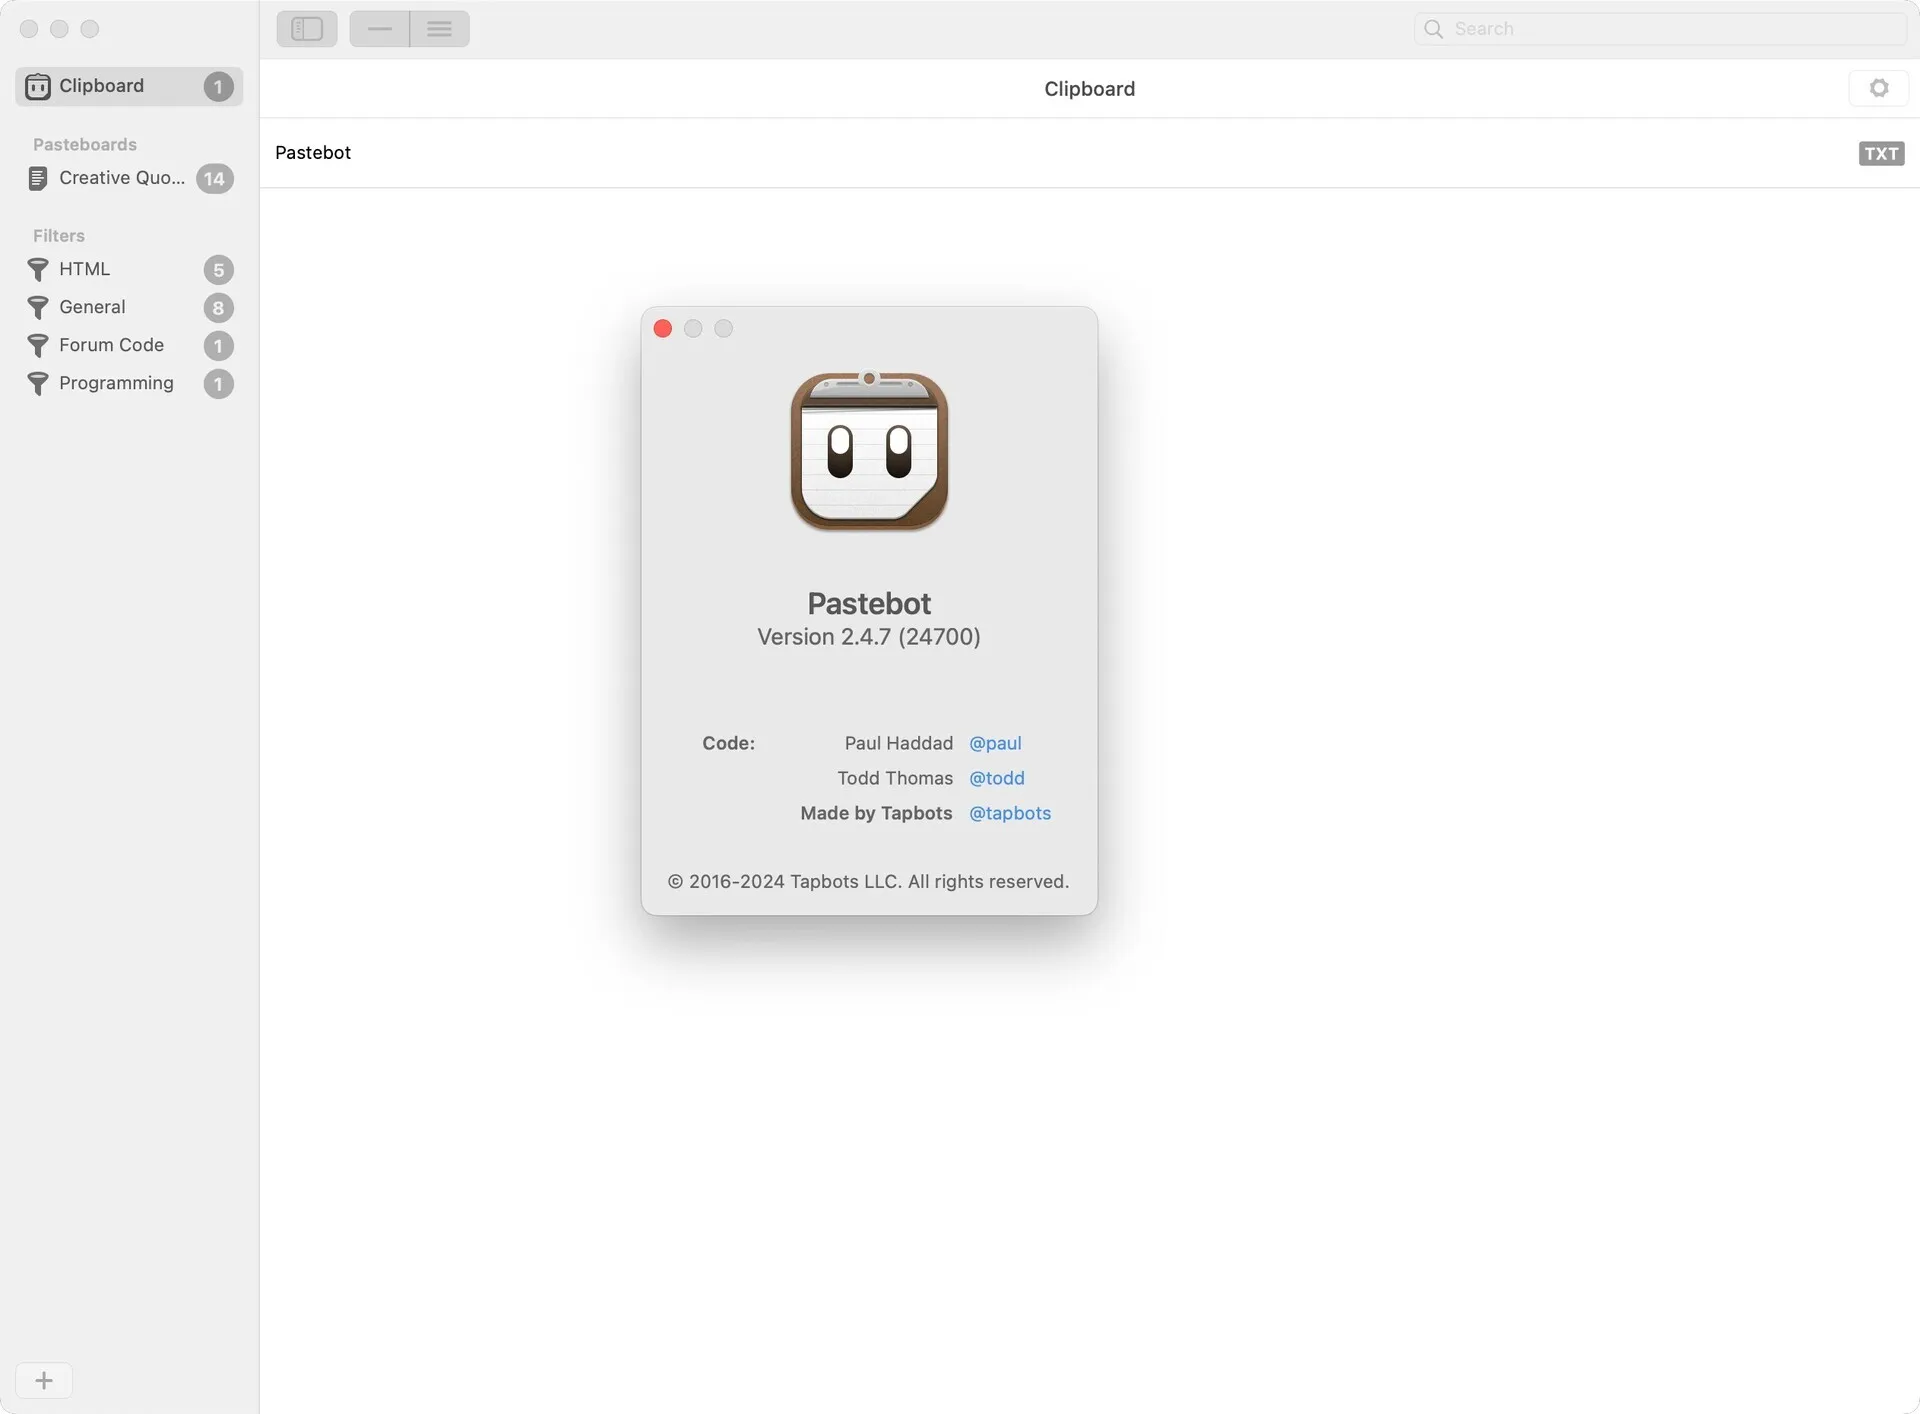Click the Creative Quo... count badge 14
This screenshot has width=1920, height=1414.
click(x=215, y=179)
